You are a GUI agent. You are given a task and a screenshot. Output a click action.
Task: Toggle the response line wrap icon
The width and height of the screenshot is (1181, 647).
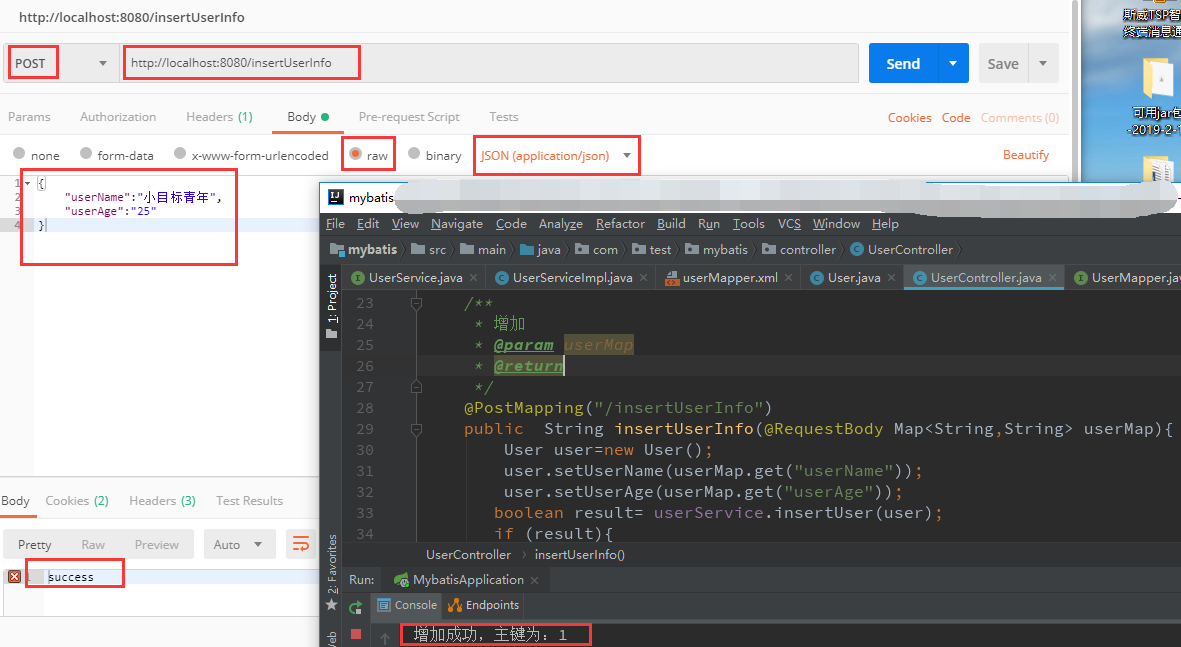(301, 544)
